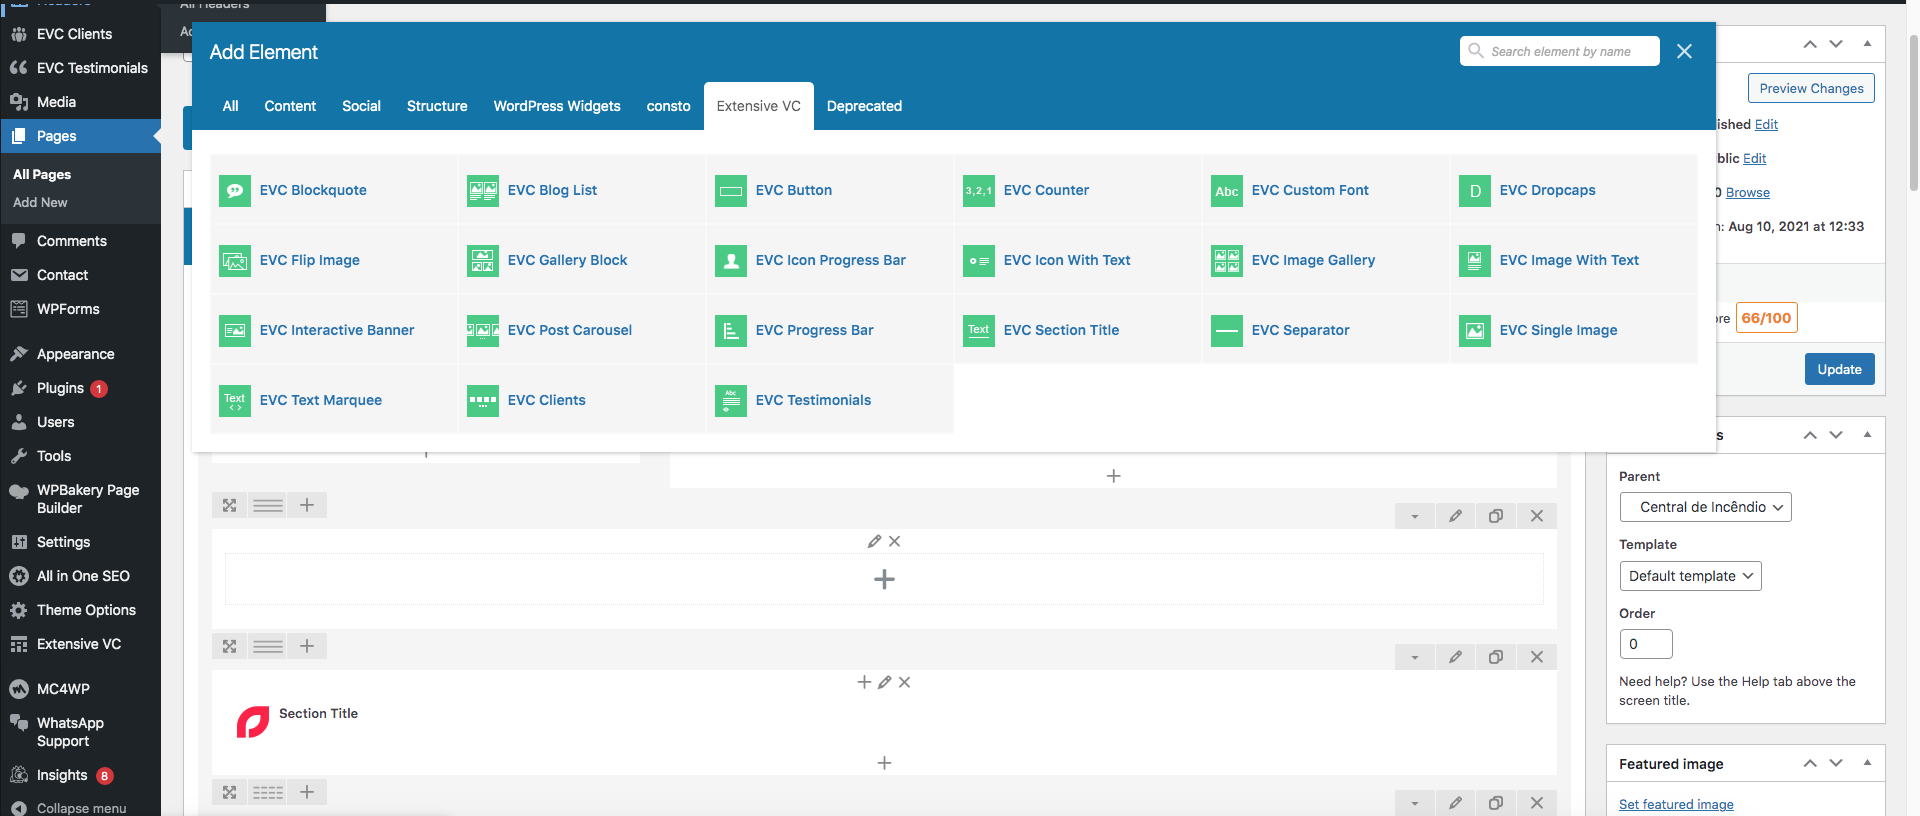Screen dimensions: 1920x816
Task: Switch to the All elements tab
Action: [x=230, y=106]
